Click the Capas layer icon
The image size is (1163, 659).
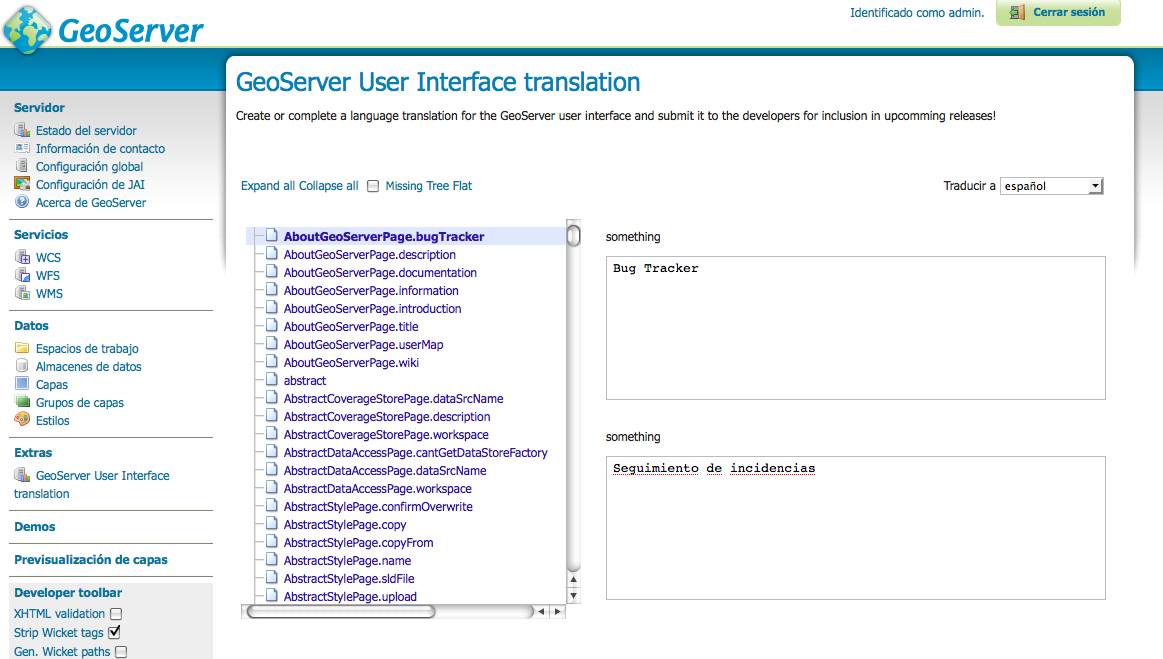tap(22, 383)
